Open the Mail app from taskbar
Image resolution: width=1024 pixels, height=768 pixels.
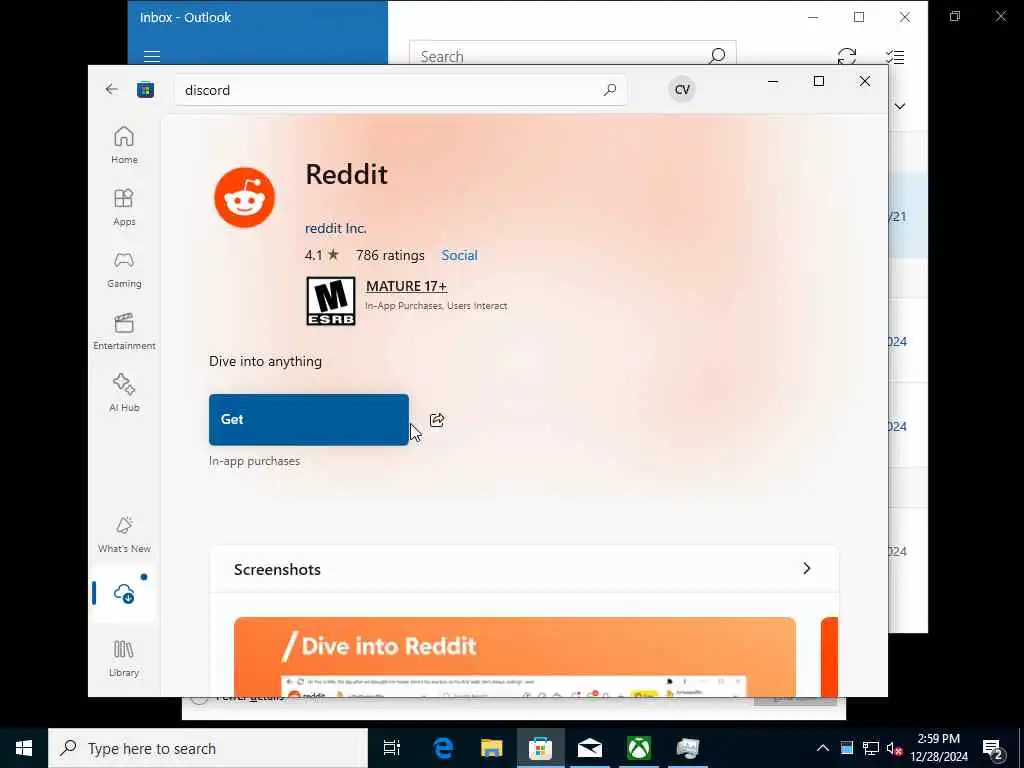589,748
